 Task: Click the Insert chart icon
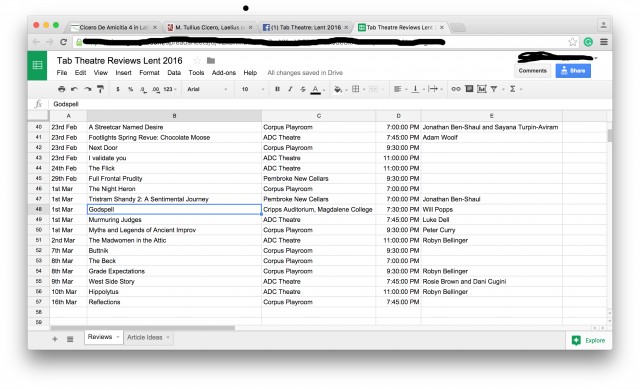(482, 89)
